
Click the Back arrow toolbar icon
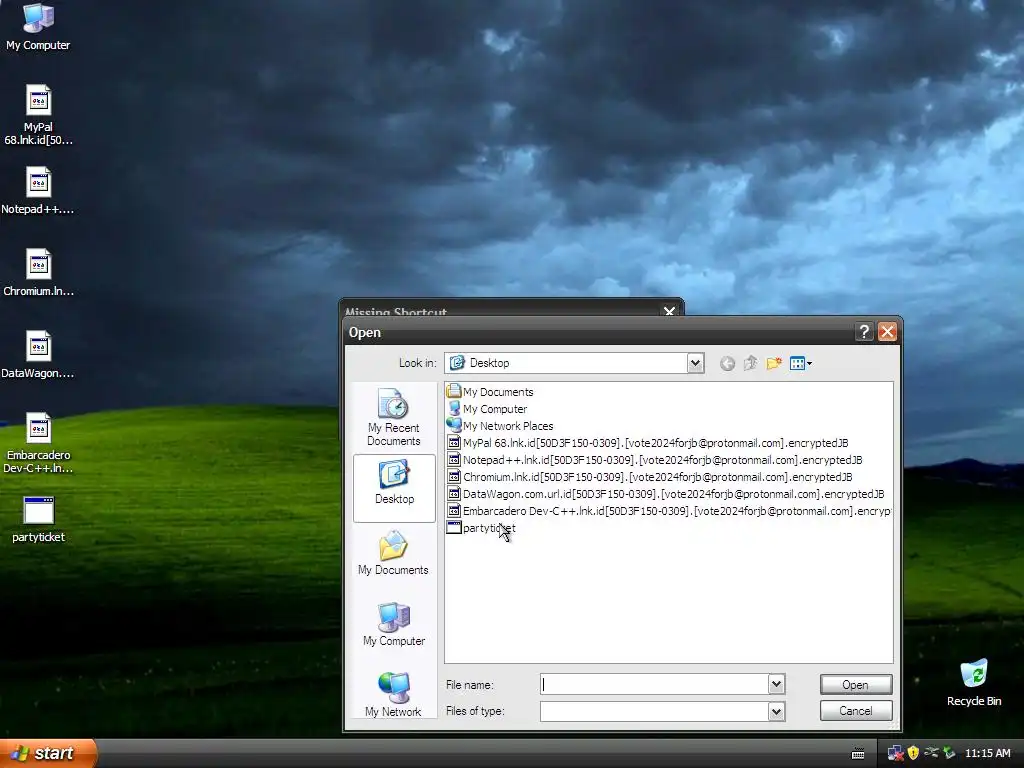coord(727,364)
